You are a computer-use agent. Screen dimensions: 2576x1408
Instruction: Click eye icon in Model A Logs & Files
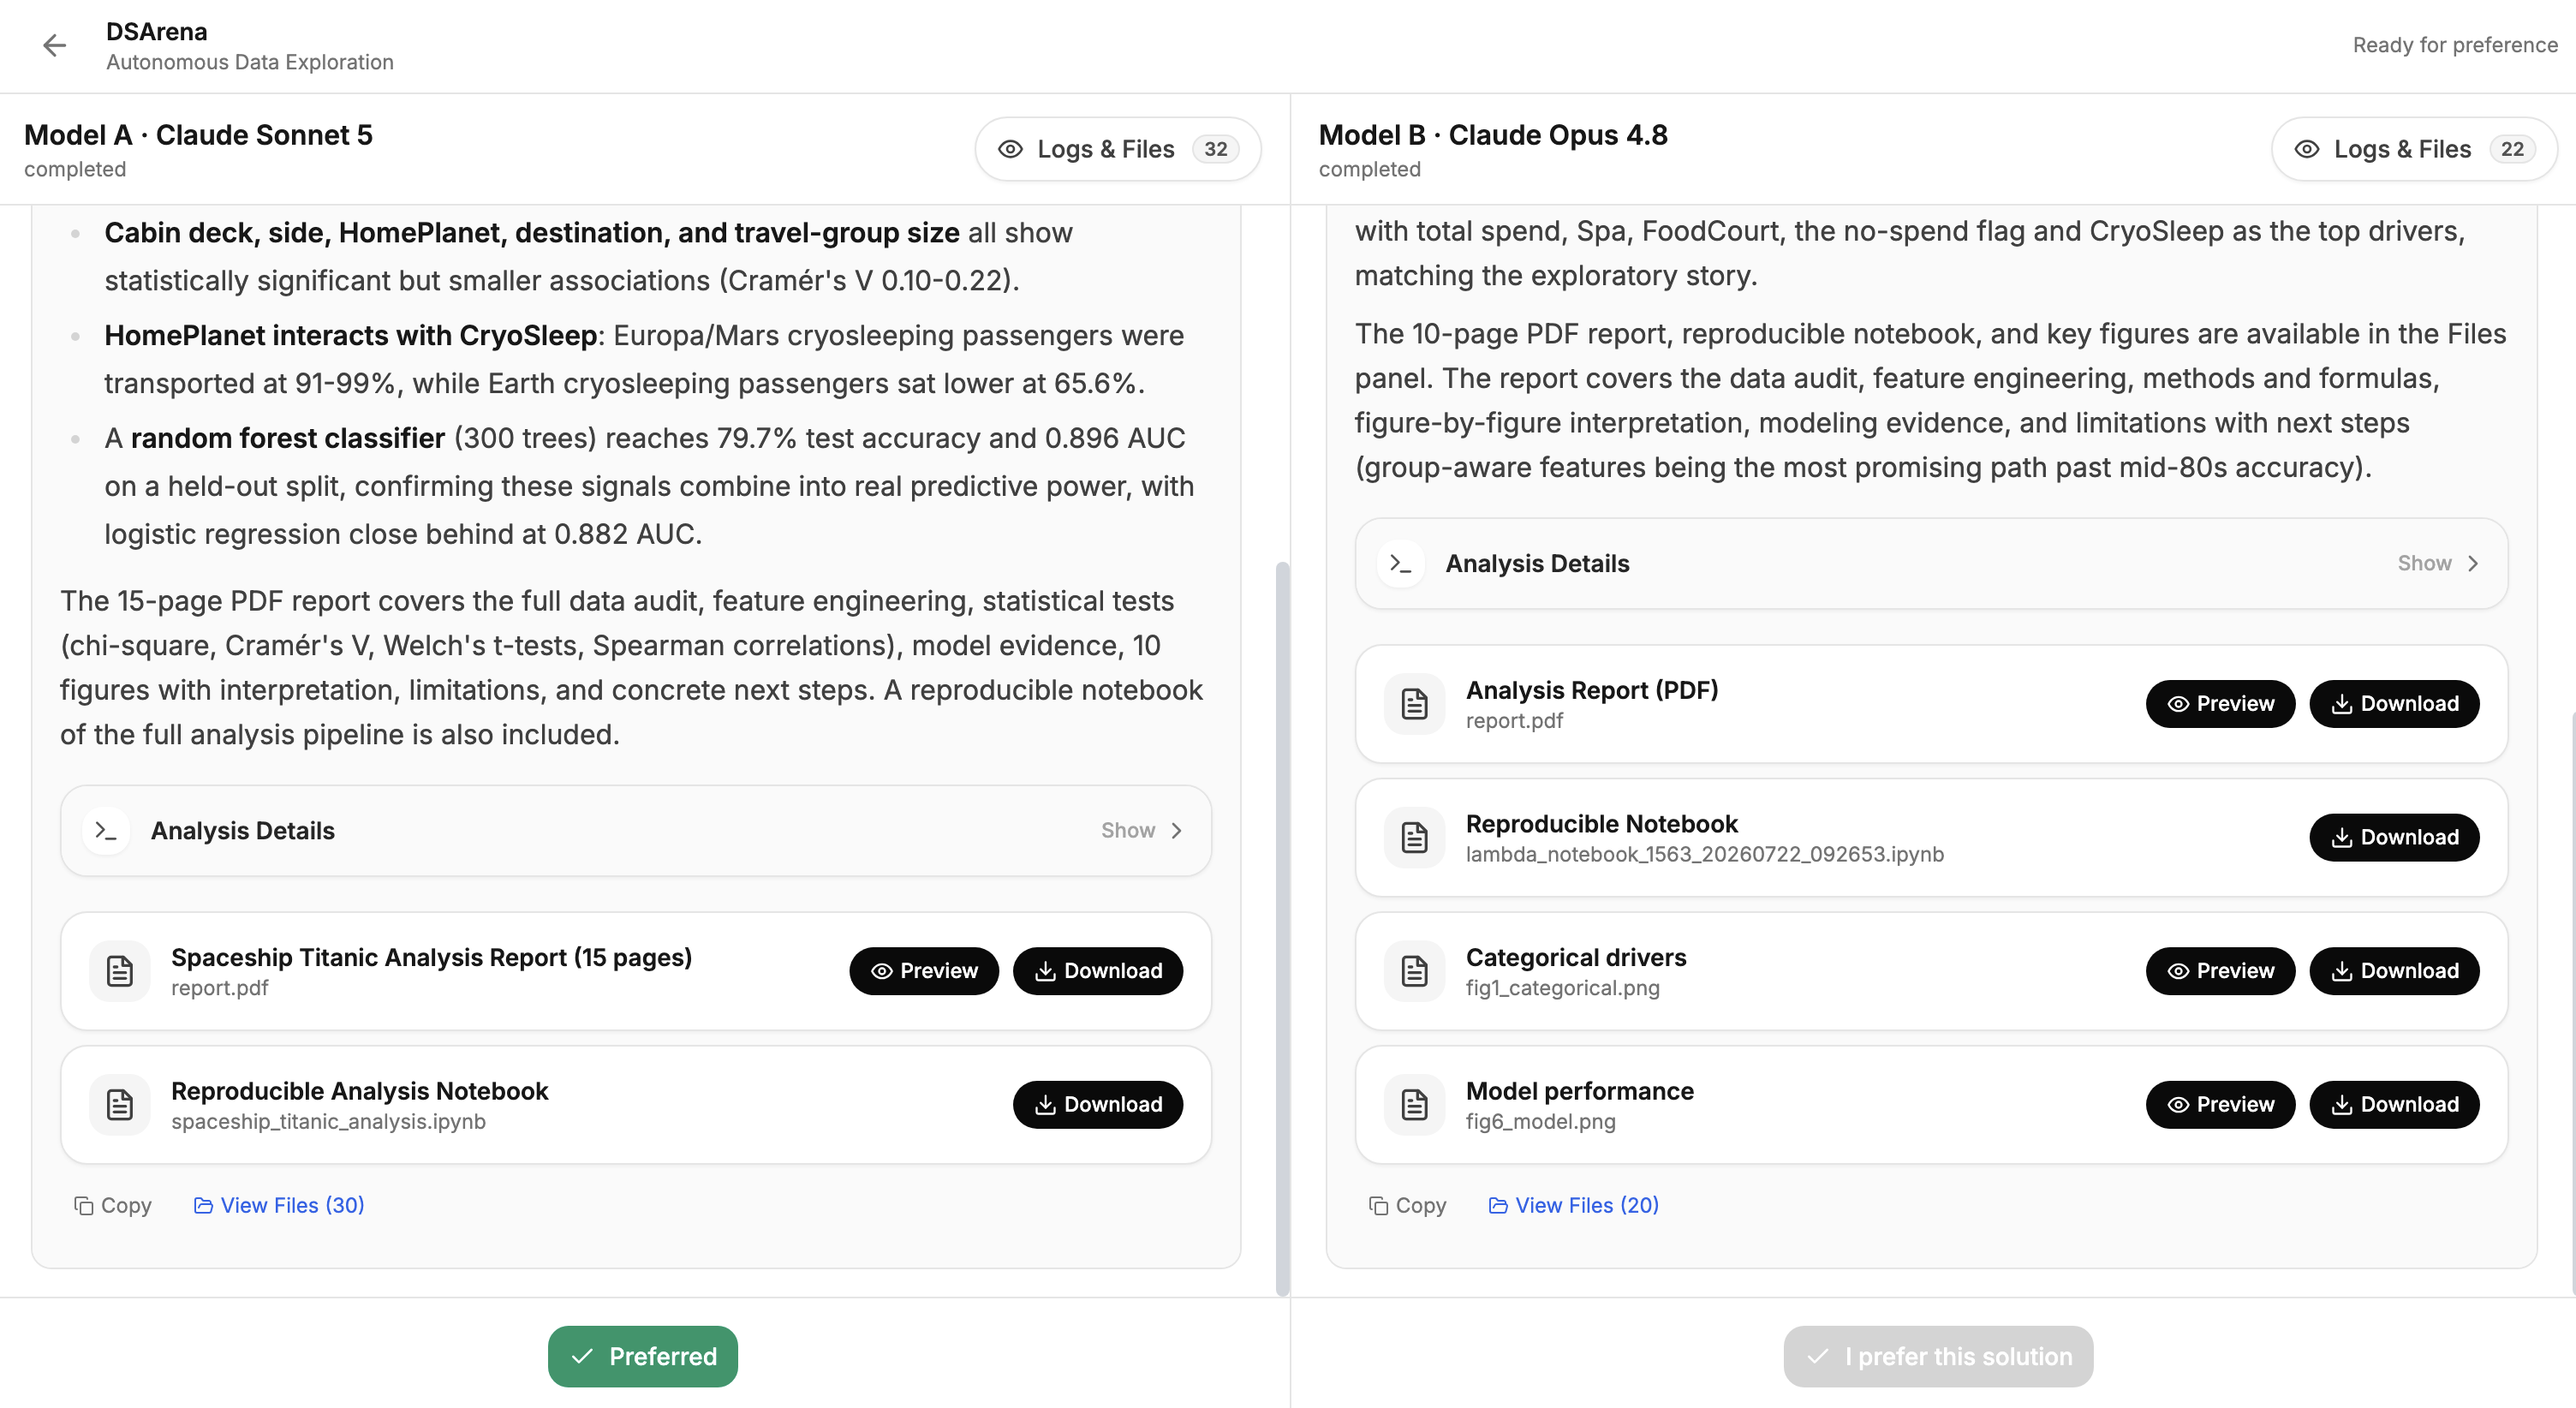[1010, 149]
